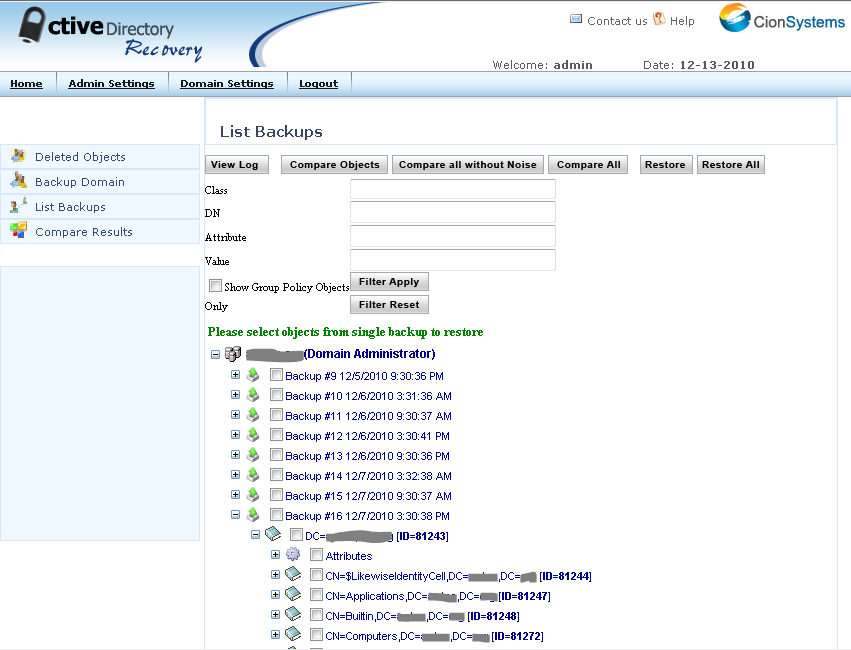Open the Domain Settings menu

226,84
